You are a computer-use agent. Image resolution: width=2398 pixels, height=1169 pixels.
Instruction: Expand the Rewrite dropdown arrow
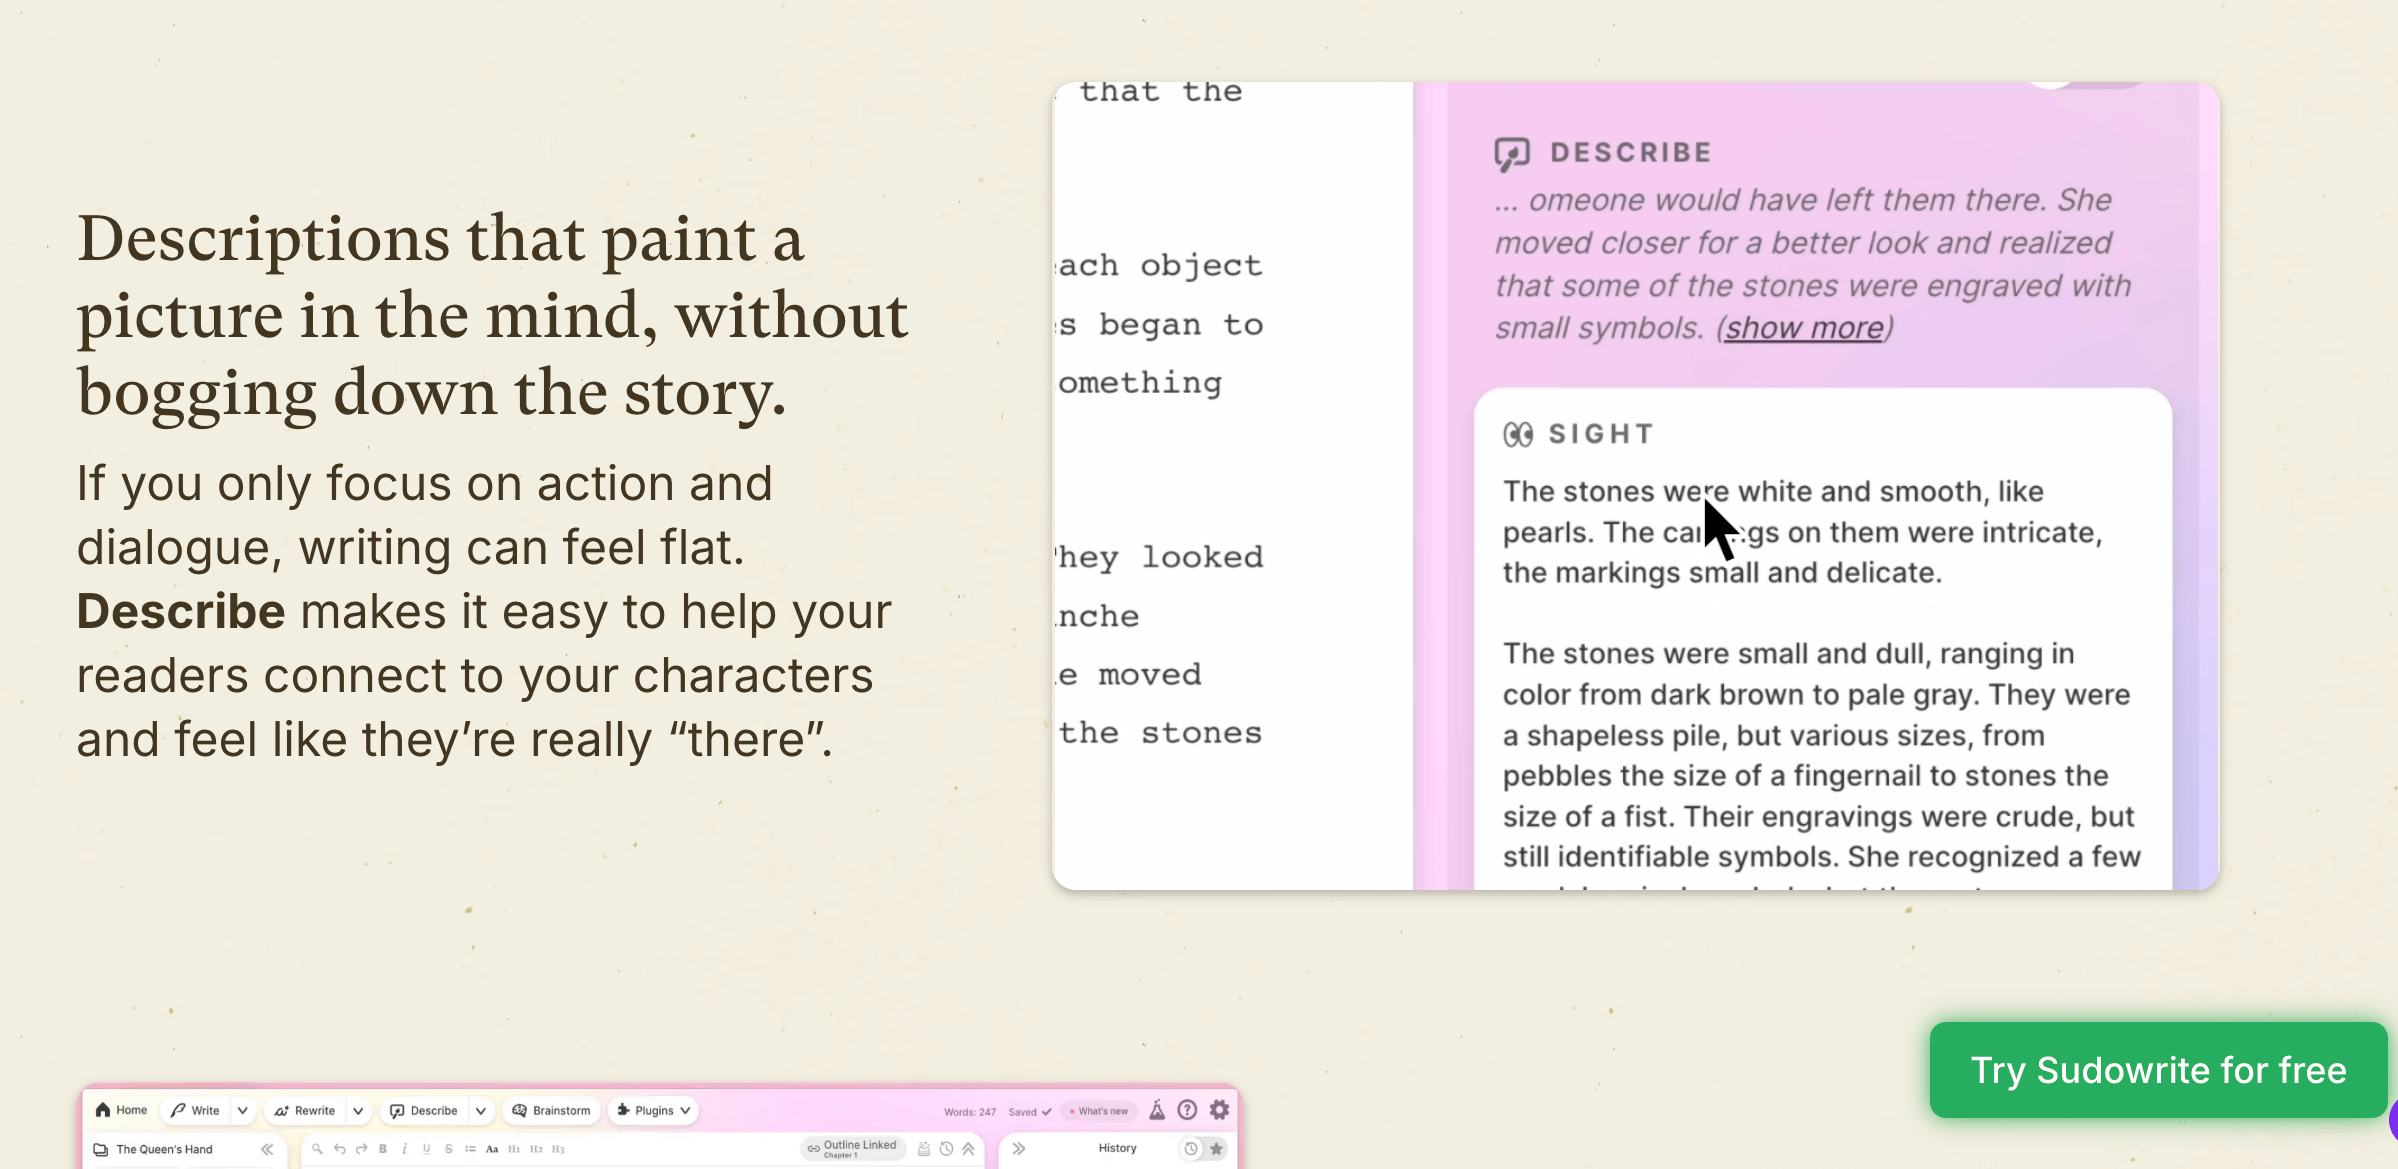358,1110
